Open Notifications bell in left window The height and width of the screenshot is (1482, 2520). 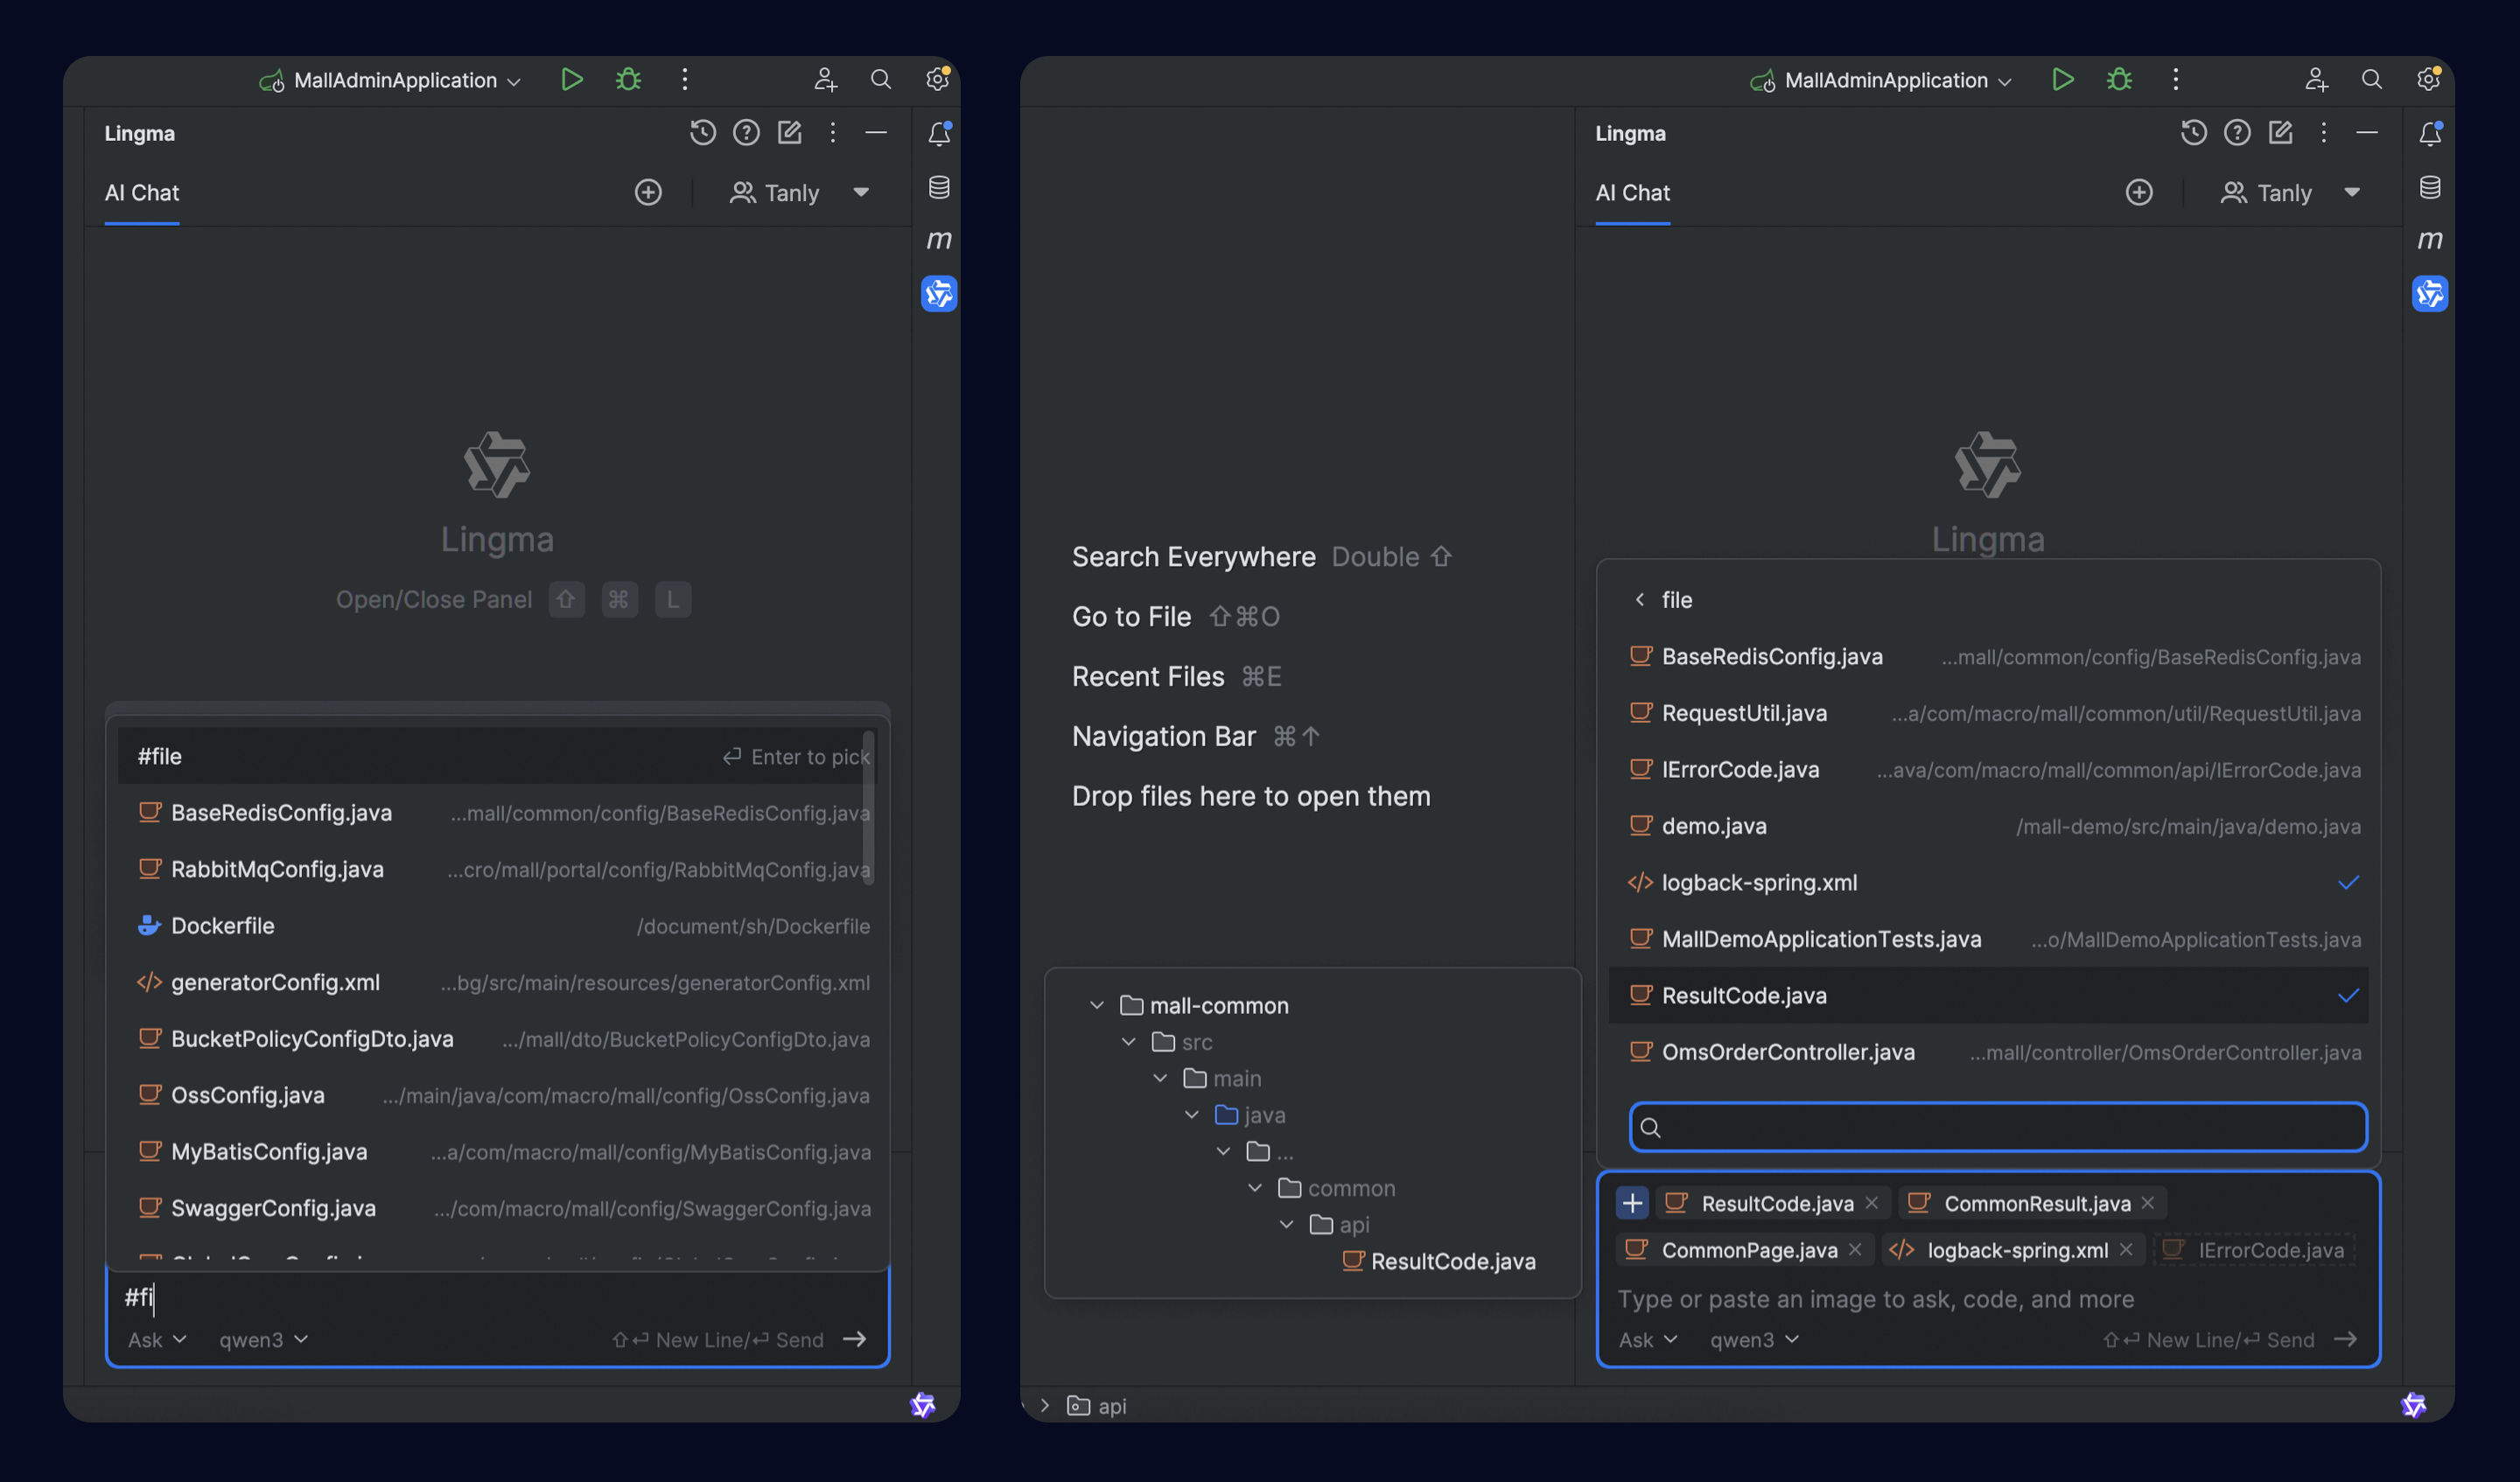pos(938,133)
